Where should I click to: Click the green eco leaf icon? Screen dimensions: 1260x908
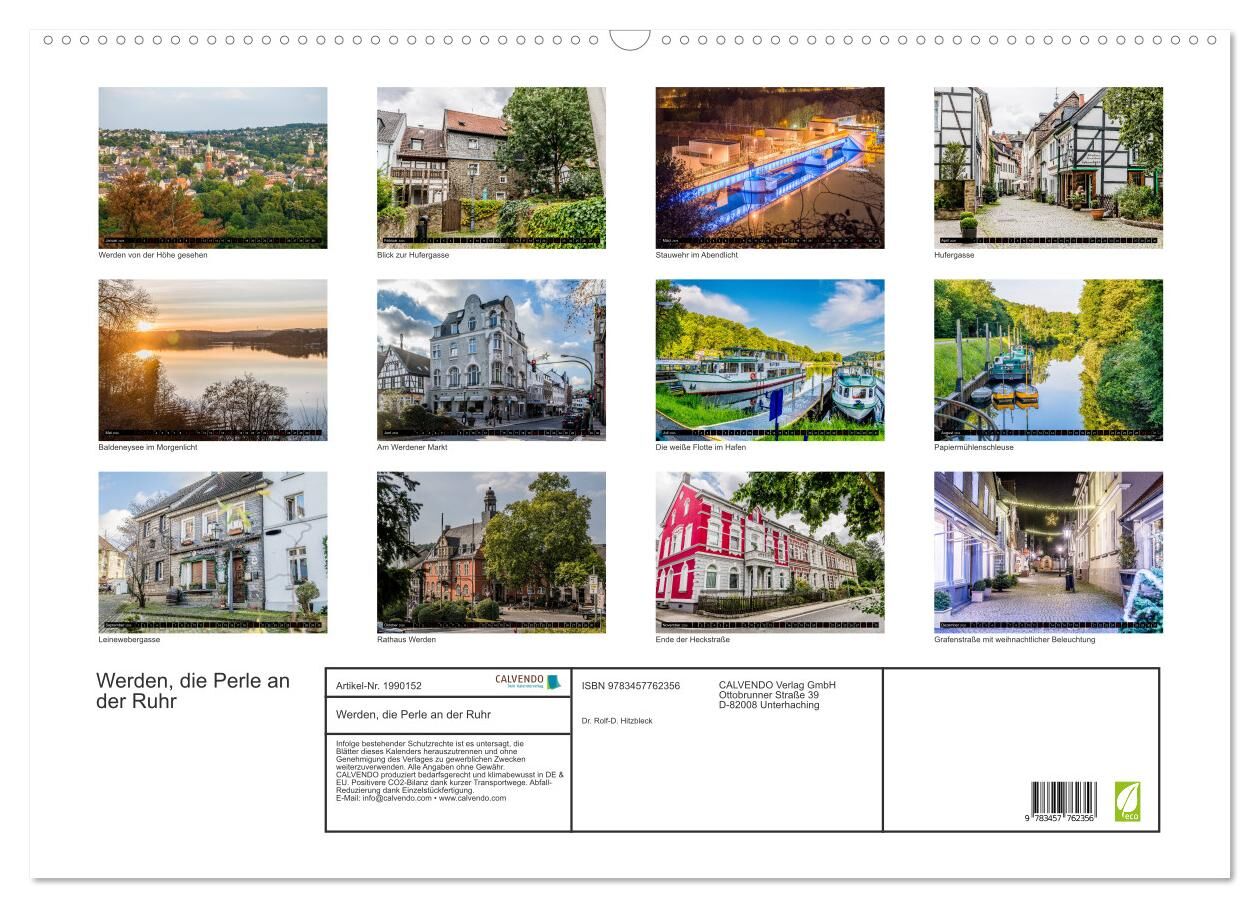click(x=1127, y=801)
